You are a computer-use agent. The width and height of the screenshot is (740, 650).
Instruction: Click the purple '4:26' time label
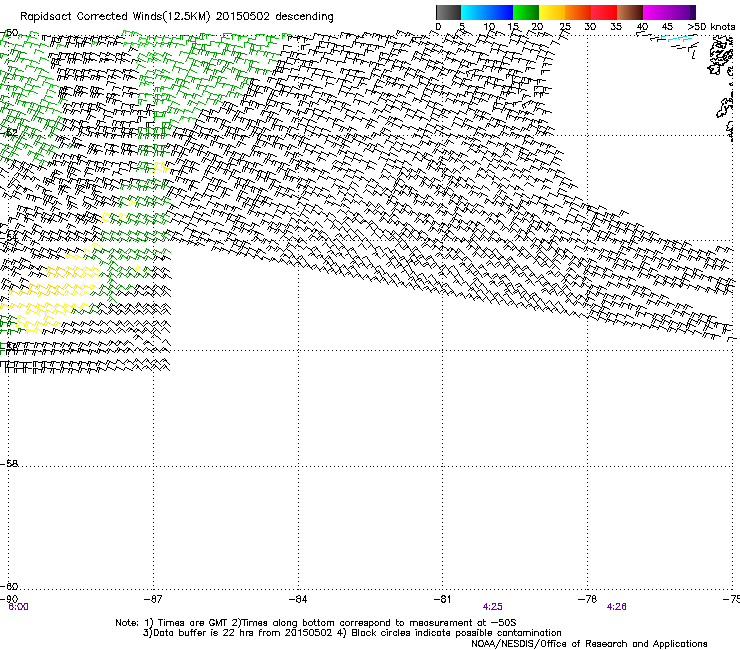coord(616,607)
